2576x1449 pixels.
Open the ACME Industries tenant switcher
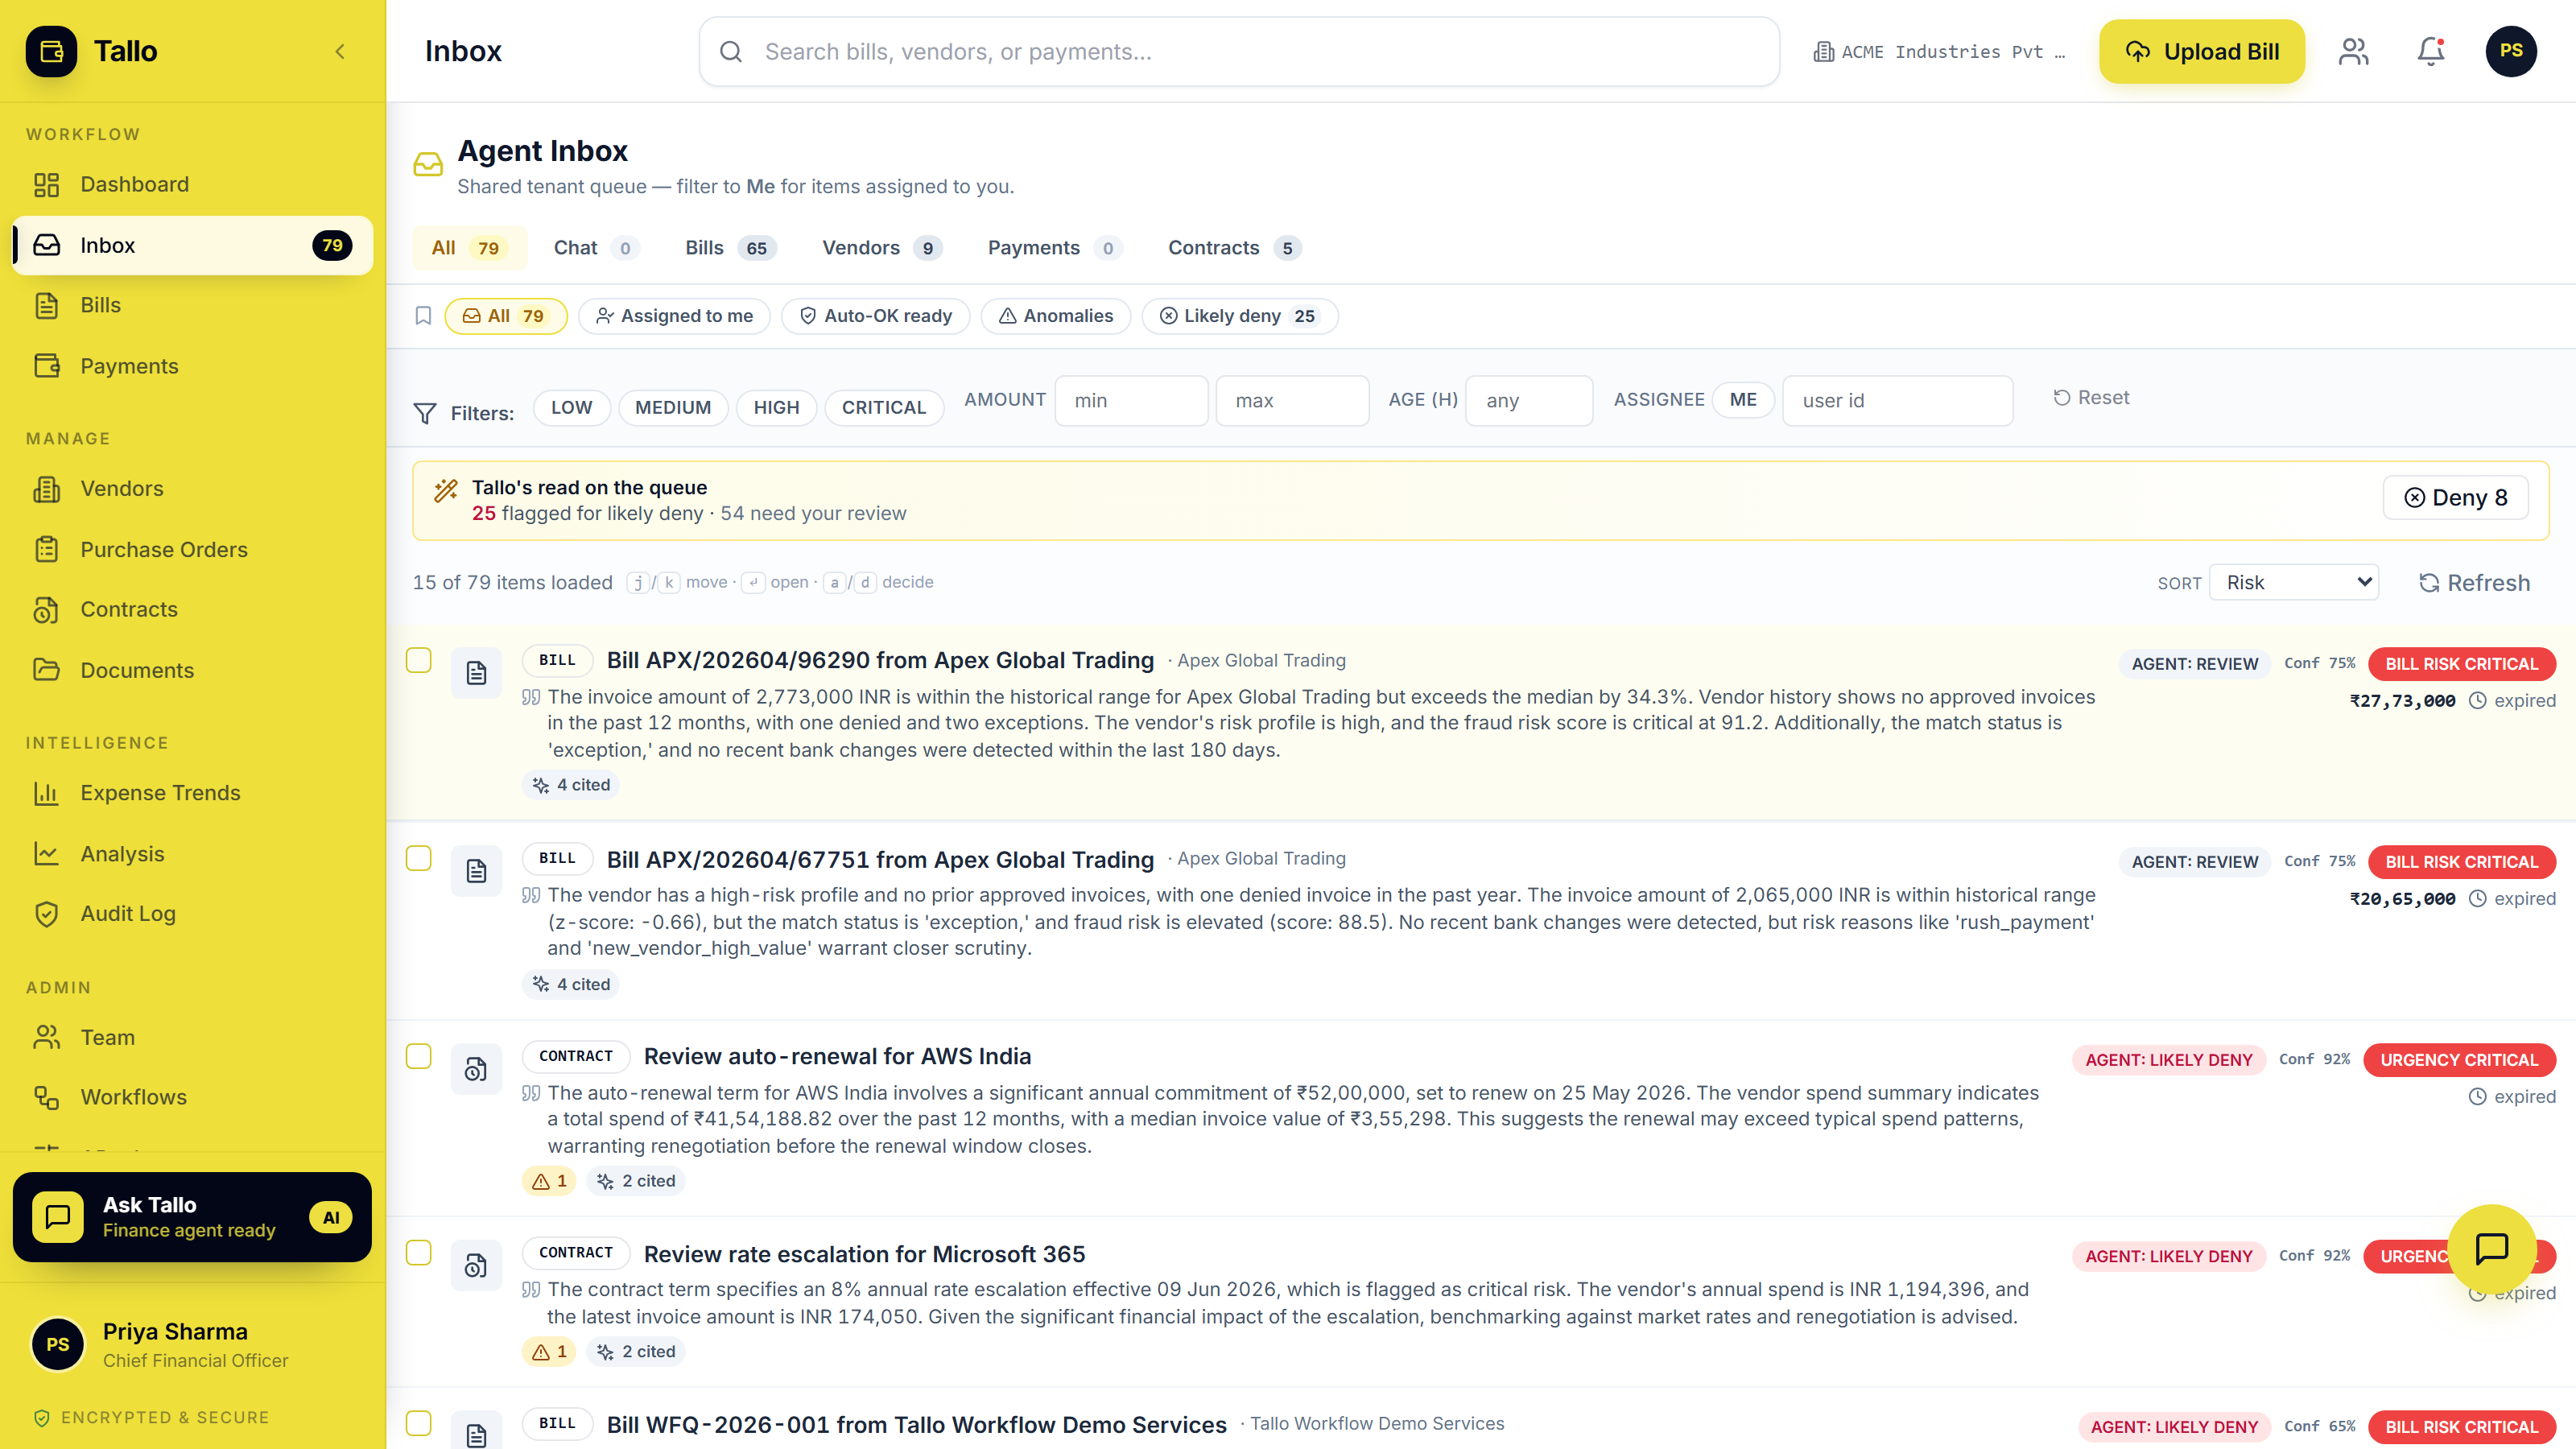coord(1940,51)
